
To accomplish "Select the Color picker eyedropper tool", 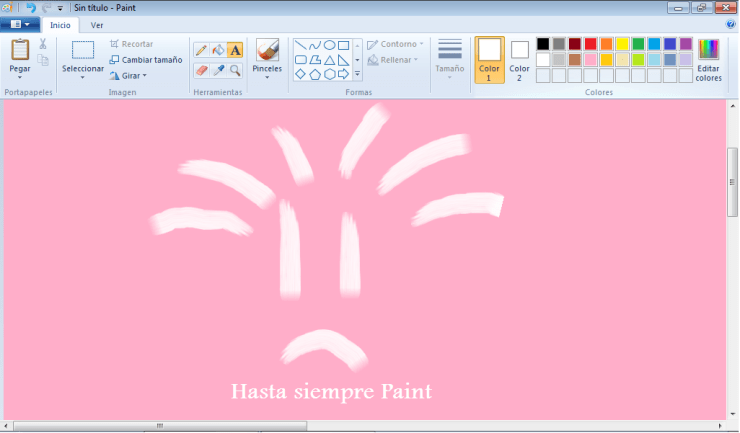I will pyautogui.click(x=218, y=70).
